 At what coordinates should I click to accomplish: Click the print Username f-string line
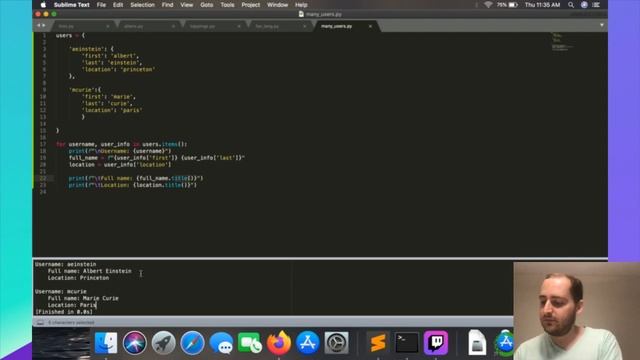pos(120,151)
